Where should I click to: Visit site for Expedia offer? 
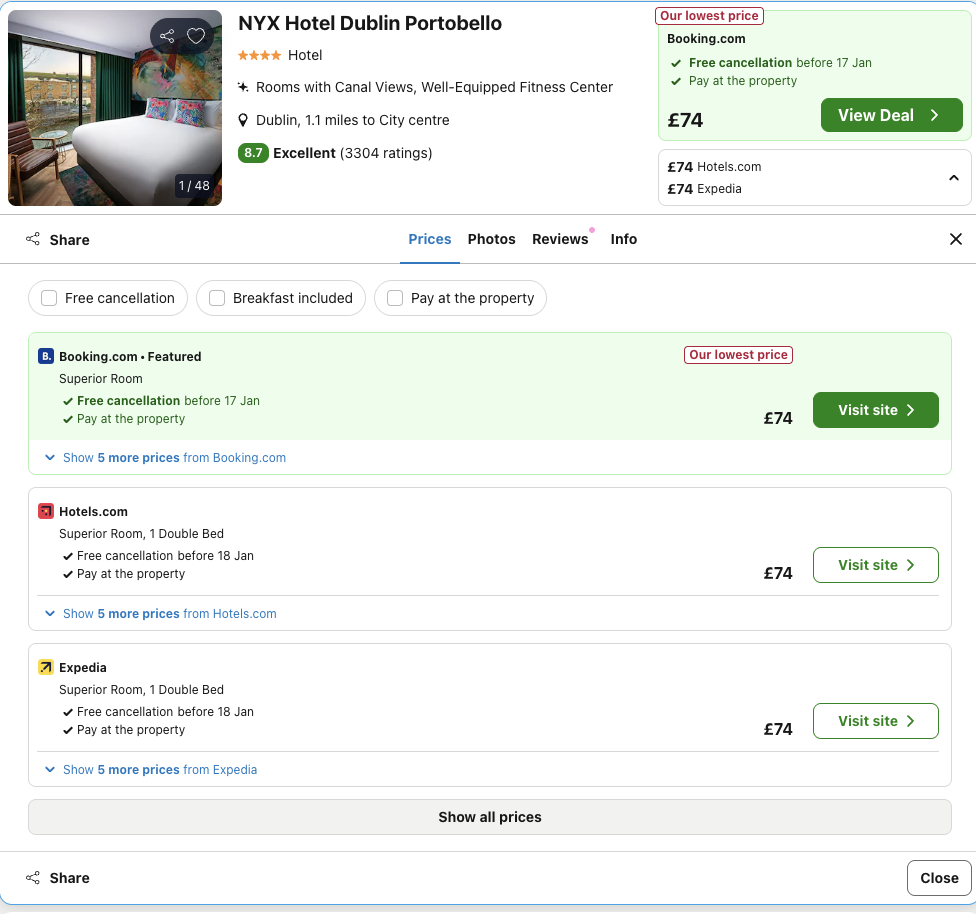point(876,721)
